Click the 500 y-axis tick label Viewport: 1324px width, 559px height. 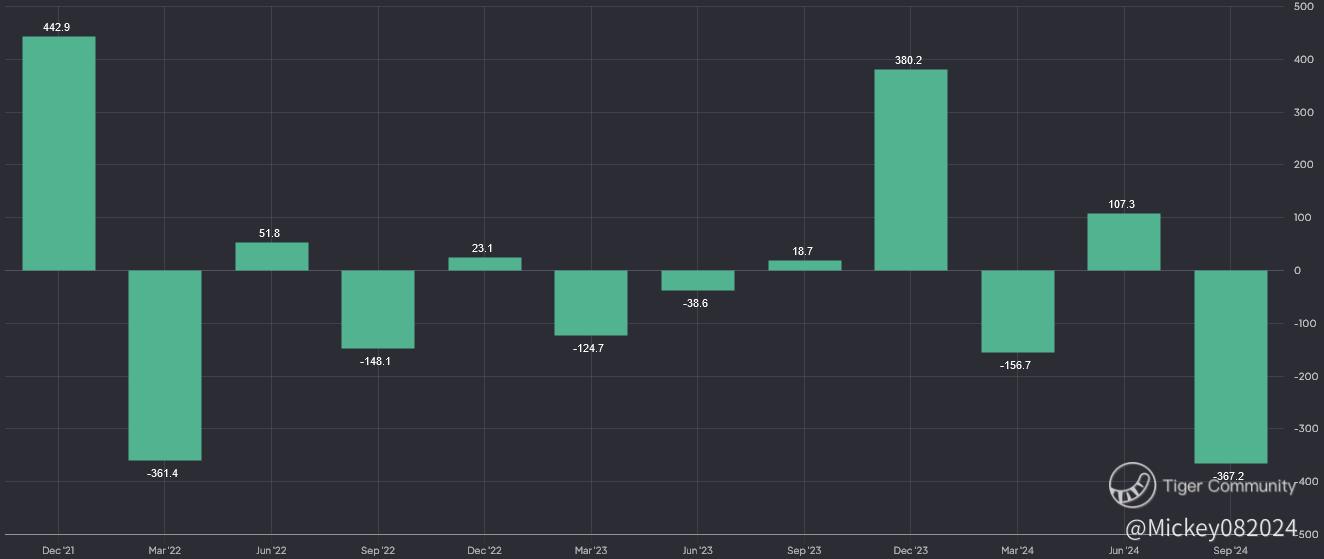coord(1304,7)
